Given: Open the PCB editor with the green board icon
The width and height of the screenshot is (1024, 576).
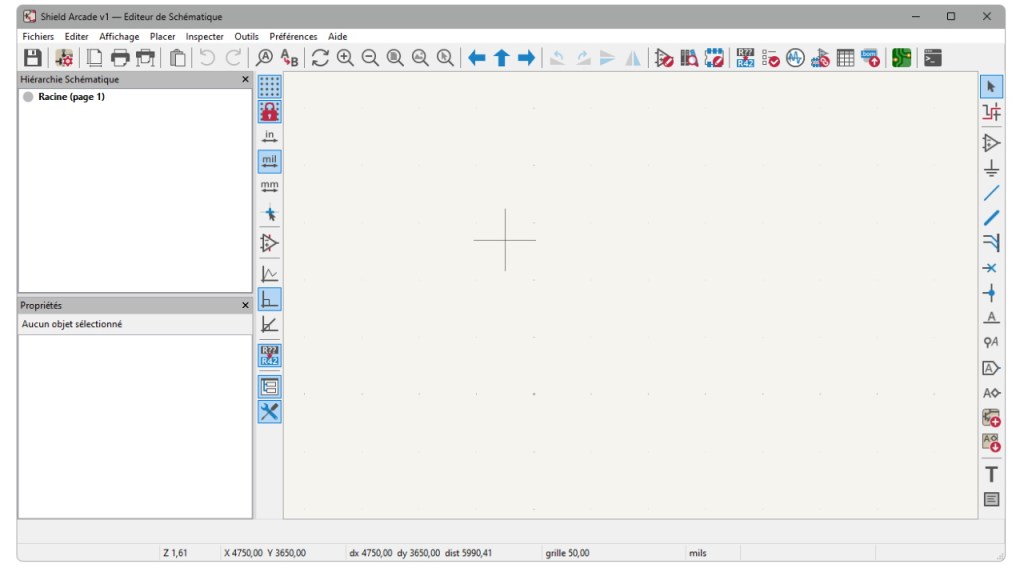Looking at the screenshot, I should click(902, 58).
